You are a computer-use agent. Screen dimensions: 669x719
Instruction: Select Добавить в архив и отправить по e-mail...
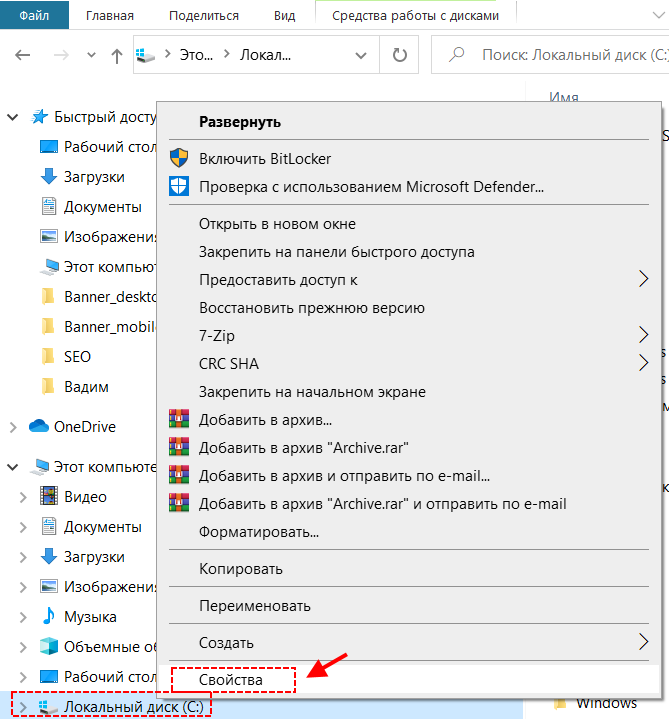click(408, 476)
